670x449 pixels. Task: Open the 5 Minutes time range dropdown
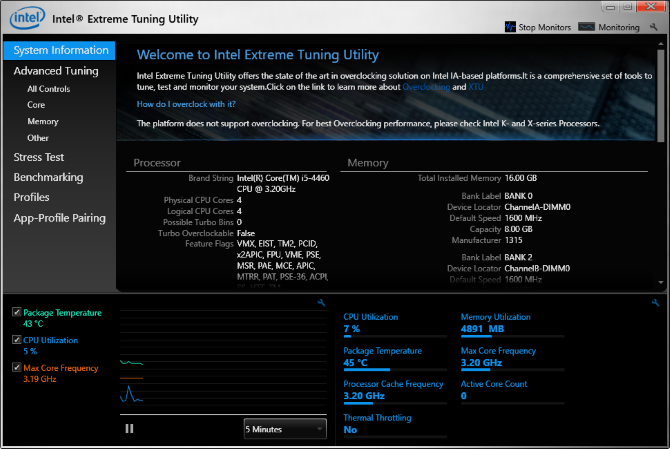pos(285,429)
